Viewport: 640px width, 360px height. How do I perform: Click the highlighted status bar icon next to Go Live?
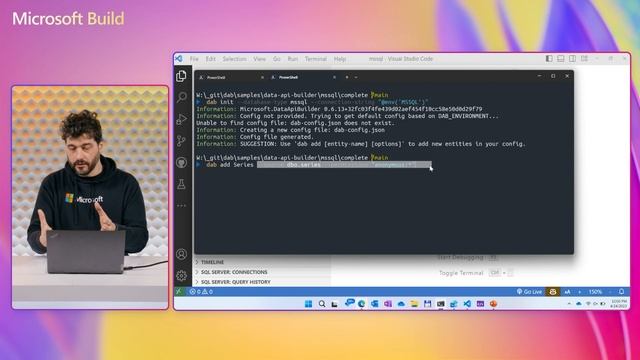(553, 291)
